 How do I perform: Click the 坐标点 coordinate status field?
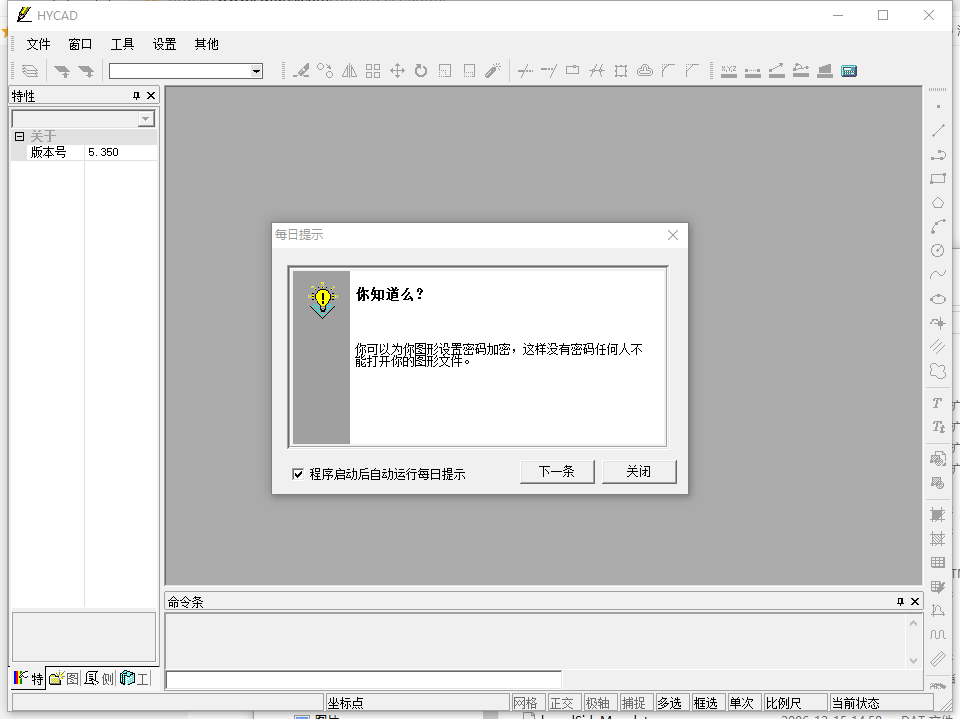(416, 702)
